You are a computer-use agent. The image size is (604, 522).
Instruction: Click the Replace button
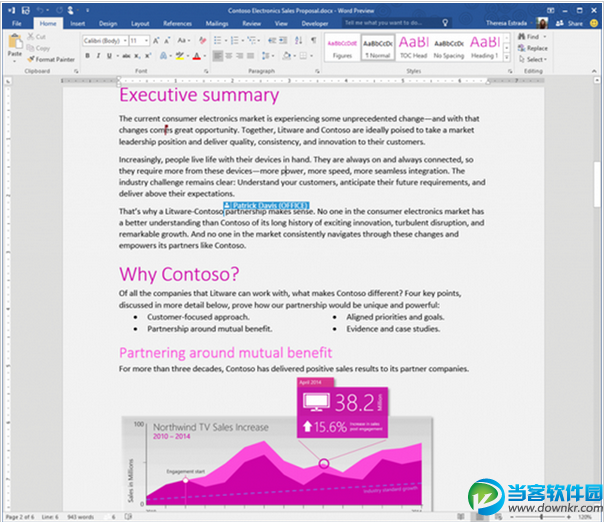[x=534, y=48]
